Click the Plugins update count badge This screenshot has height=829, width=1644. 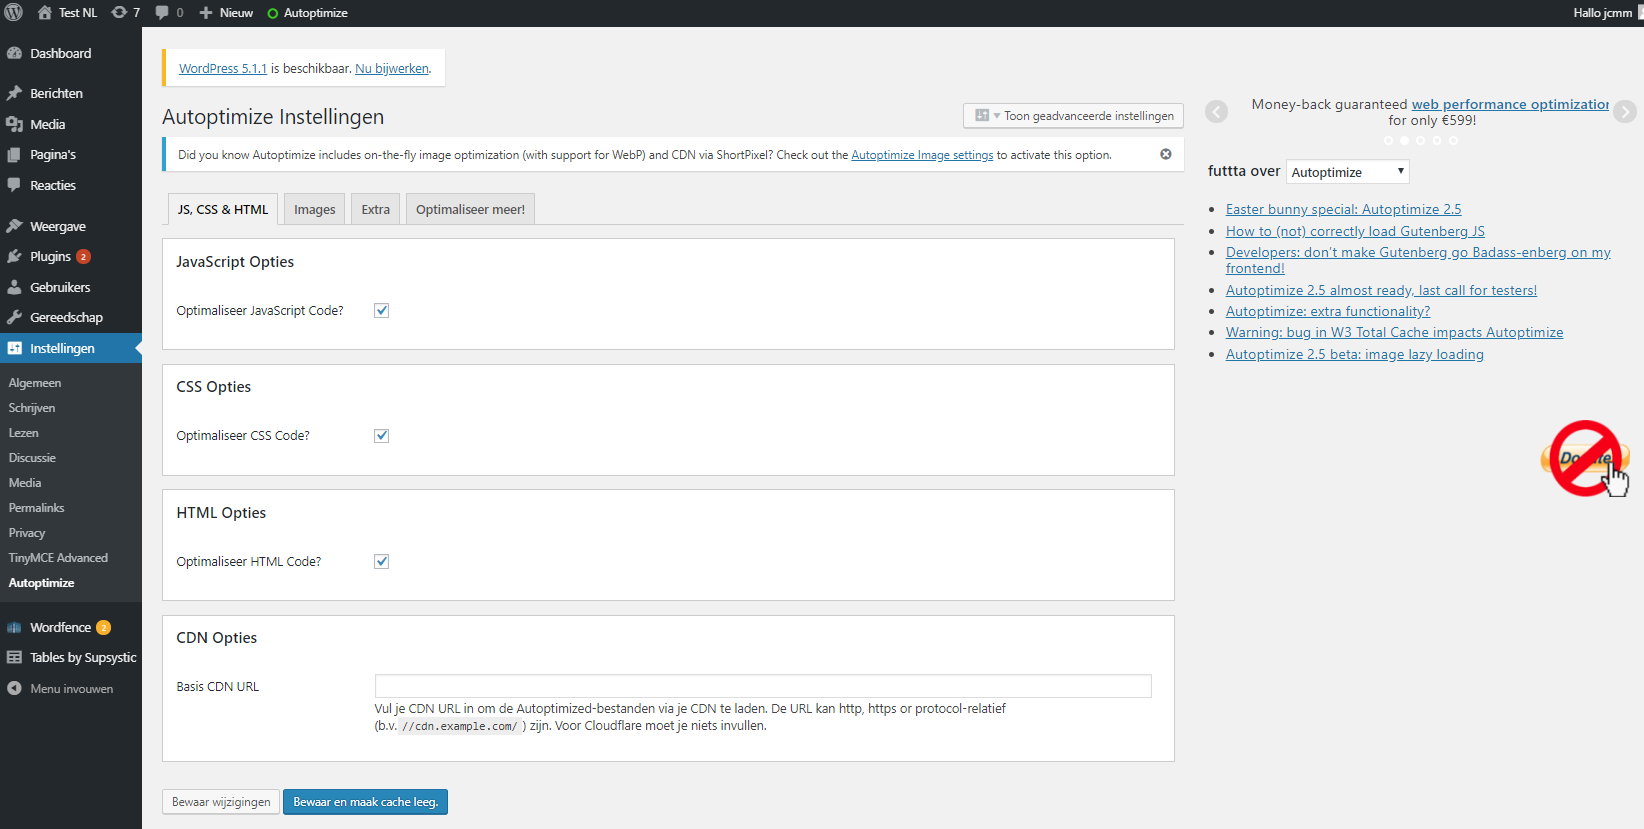pos(83,256)
